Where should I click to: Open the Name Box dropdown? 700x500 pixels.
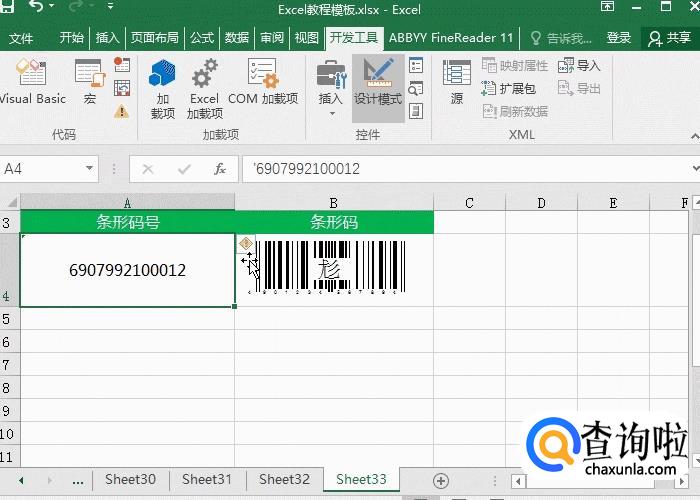(89, 169)
